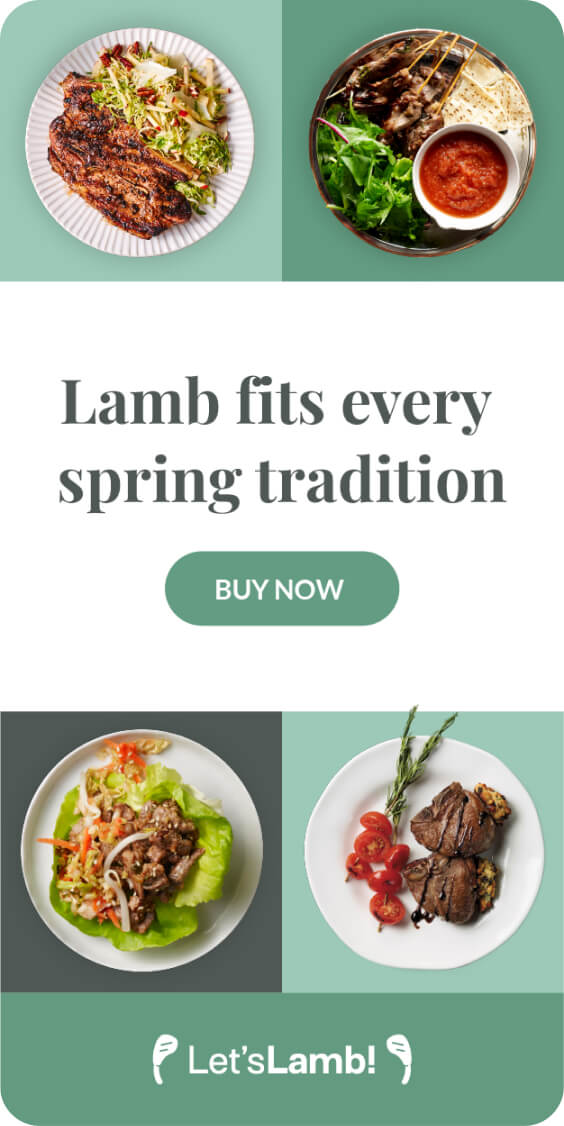Click the left lamb ear icon in the logo
564x1126 pixels.
pos(165,1058)
